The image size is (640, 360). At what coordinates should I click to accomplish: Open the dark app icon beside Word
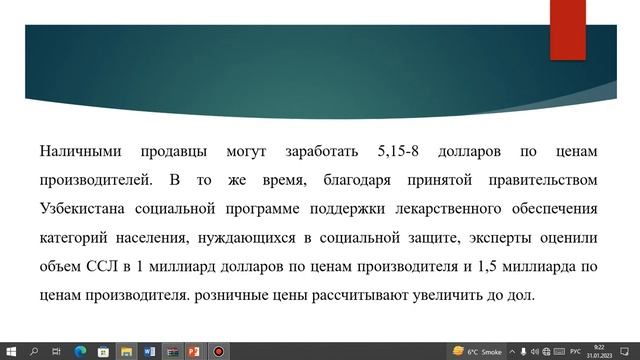tap(172, 351)
